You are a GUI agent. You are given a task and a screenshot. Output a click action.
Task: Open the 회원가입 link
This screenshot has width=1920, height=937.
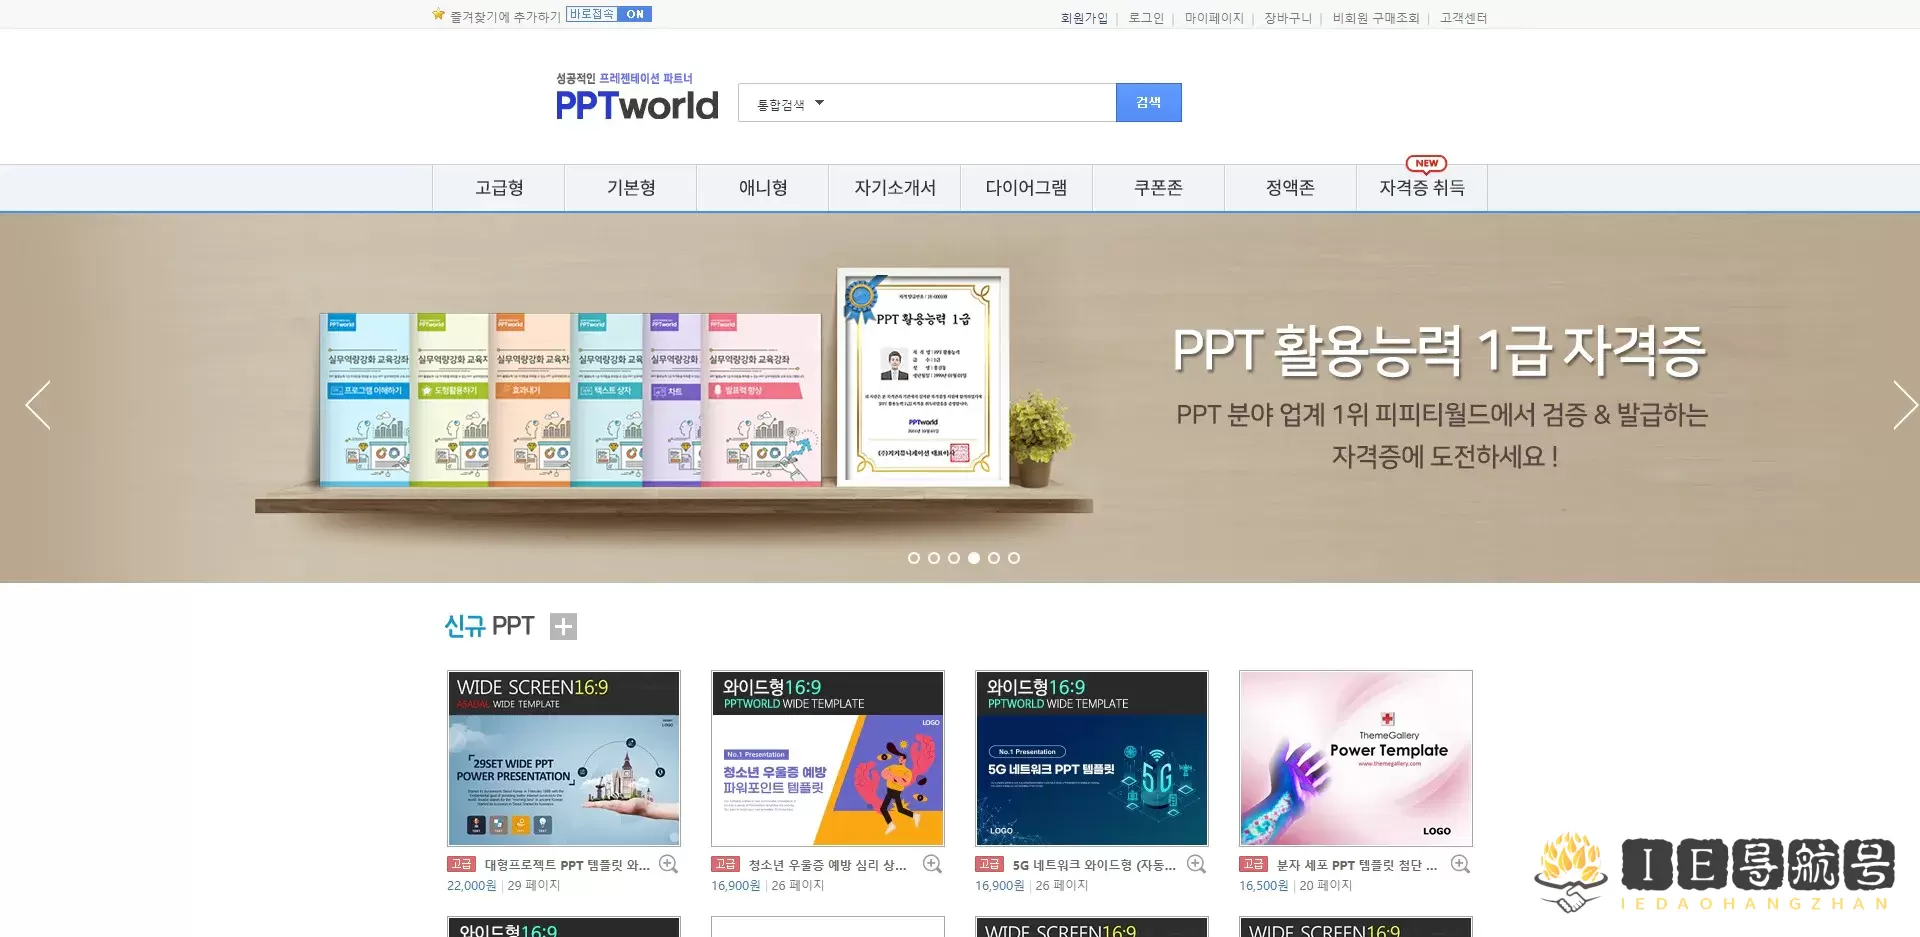[1084, 18]
